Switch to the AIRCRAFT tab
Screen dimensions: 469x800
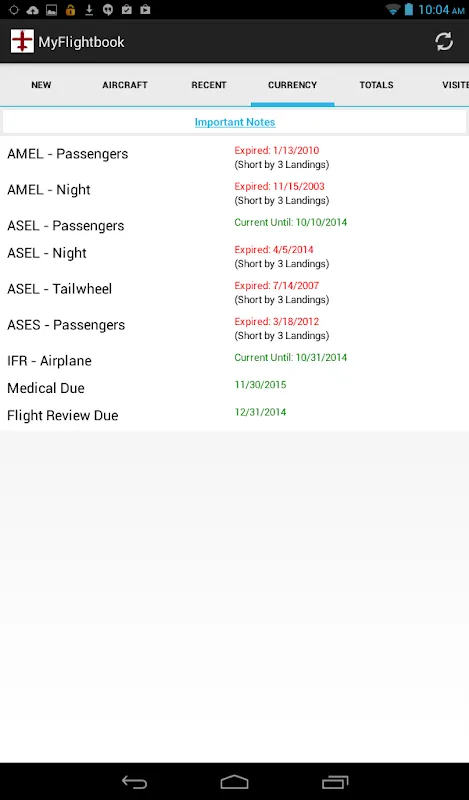(x=125, y=85)
